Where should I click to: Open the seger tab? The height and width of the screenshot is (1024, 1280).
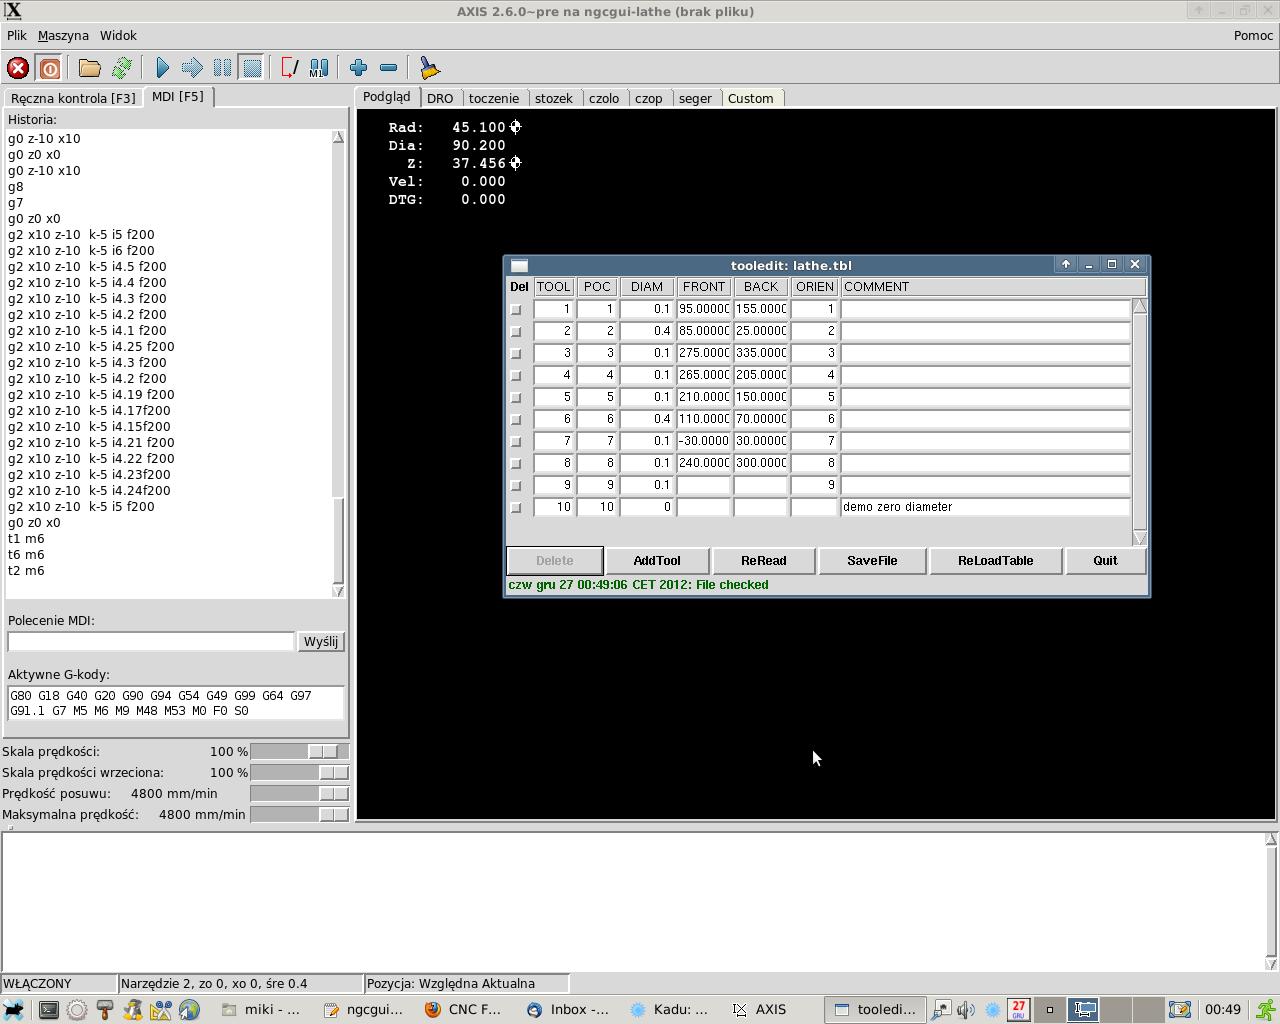695,98
